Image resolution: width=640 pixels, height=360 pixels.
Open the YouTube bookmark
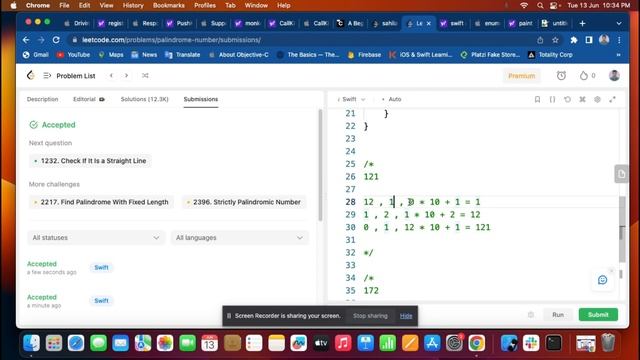[x=73, y=55]
